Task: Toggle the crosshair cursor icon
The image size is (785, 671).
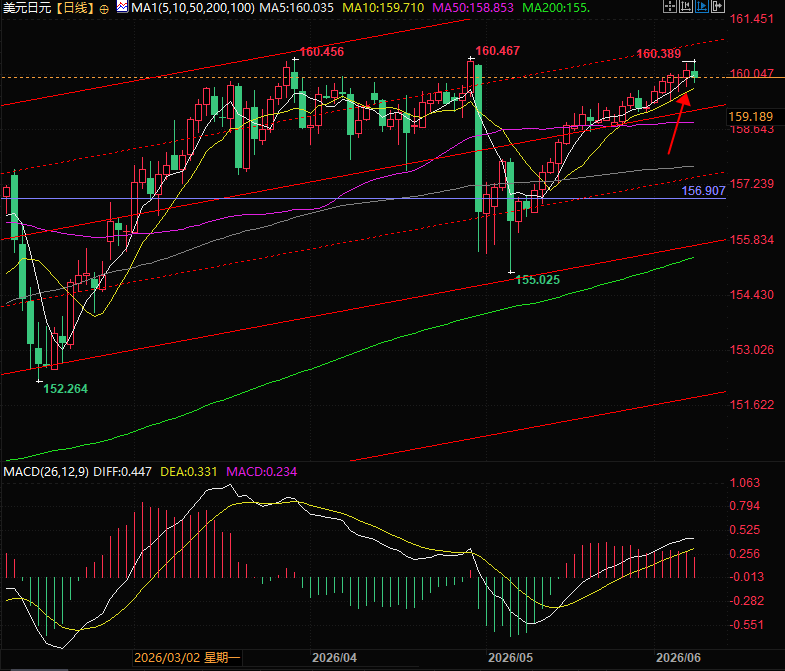Action: [x=669, y=7]
